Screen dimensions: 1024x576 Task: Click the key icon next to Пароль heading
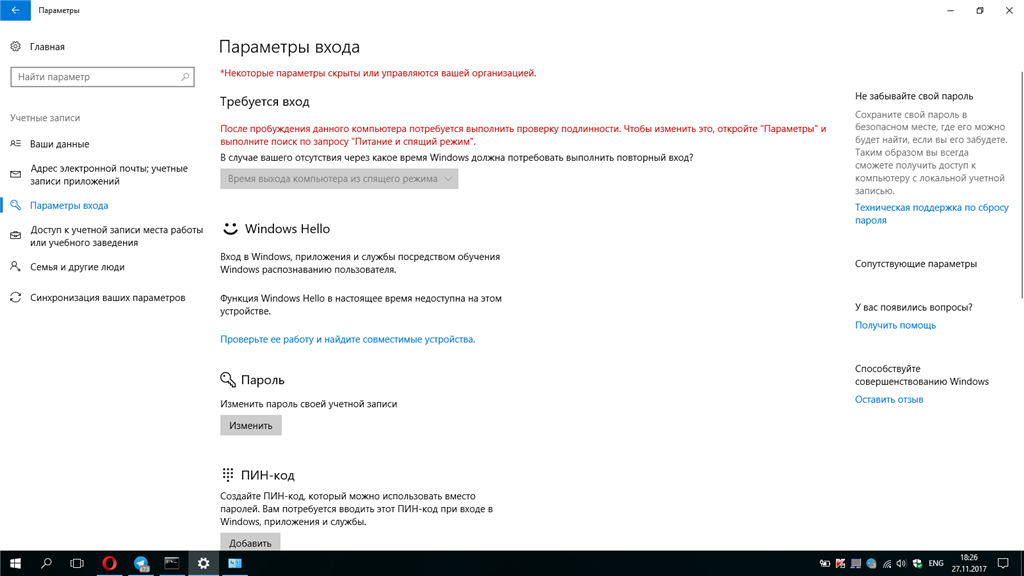point(227,379)
